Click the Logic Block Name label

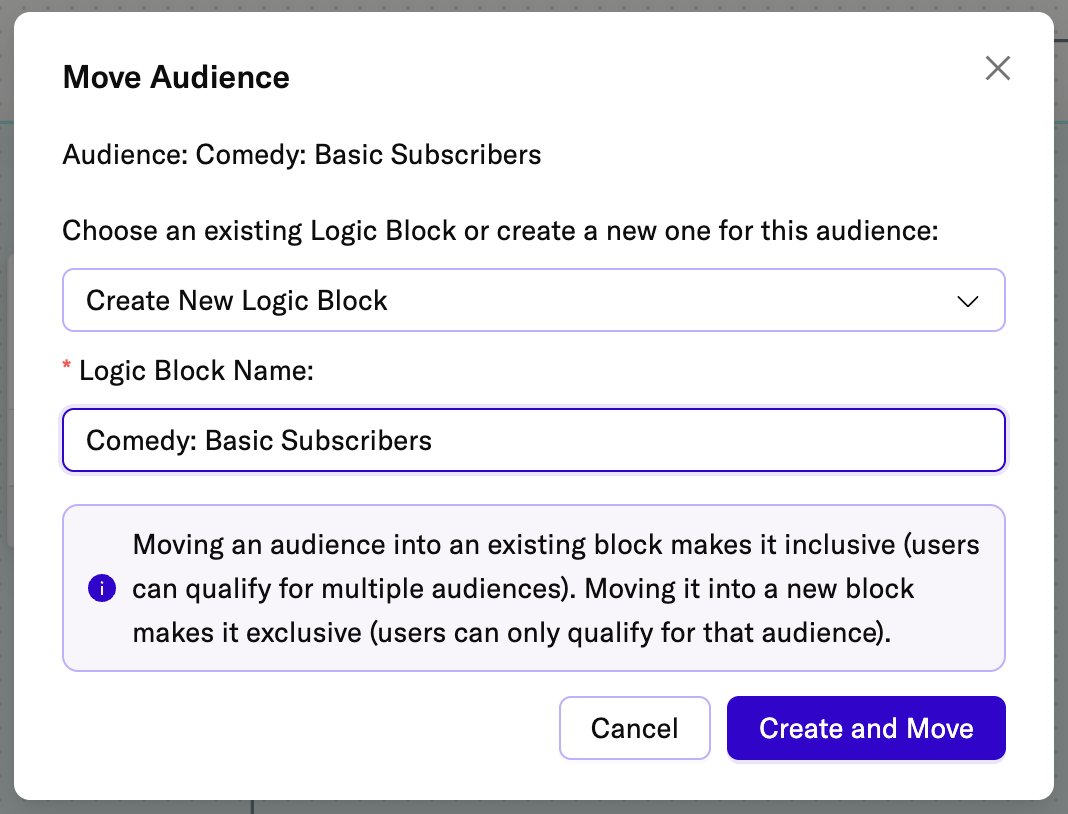[195, 370]
